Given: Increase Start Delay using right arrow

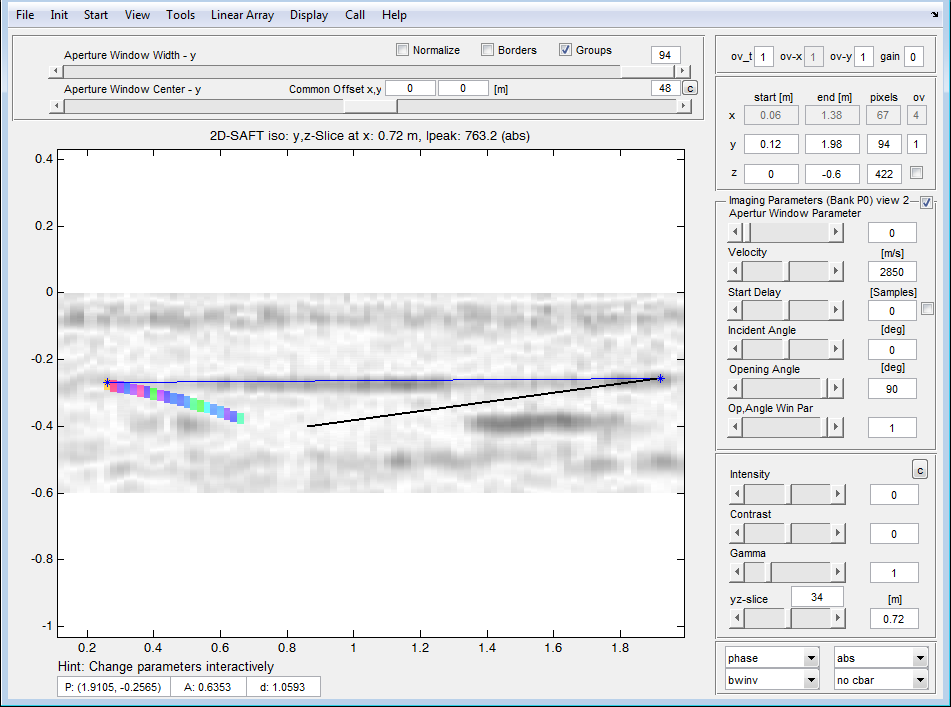Looking at the screenshot, I should 836,310.
